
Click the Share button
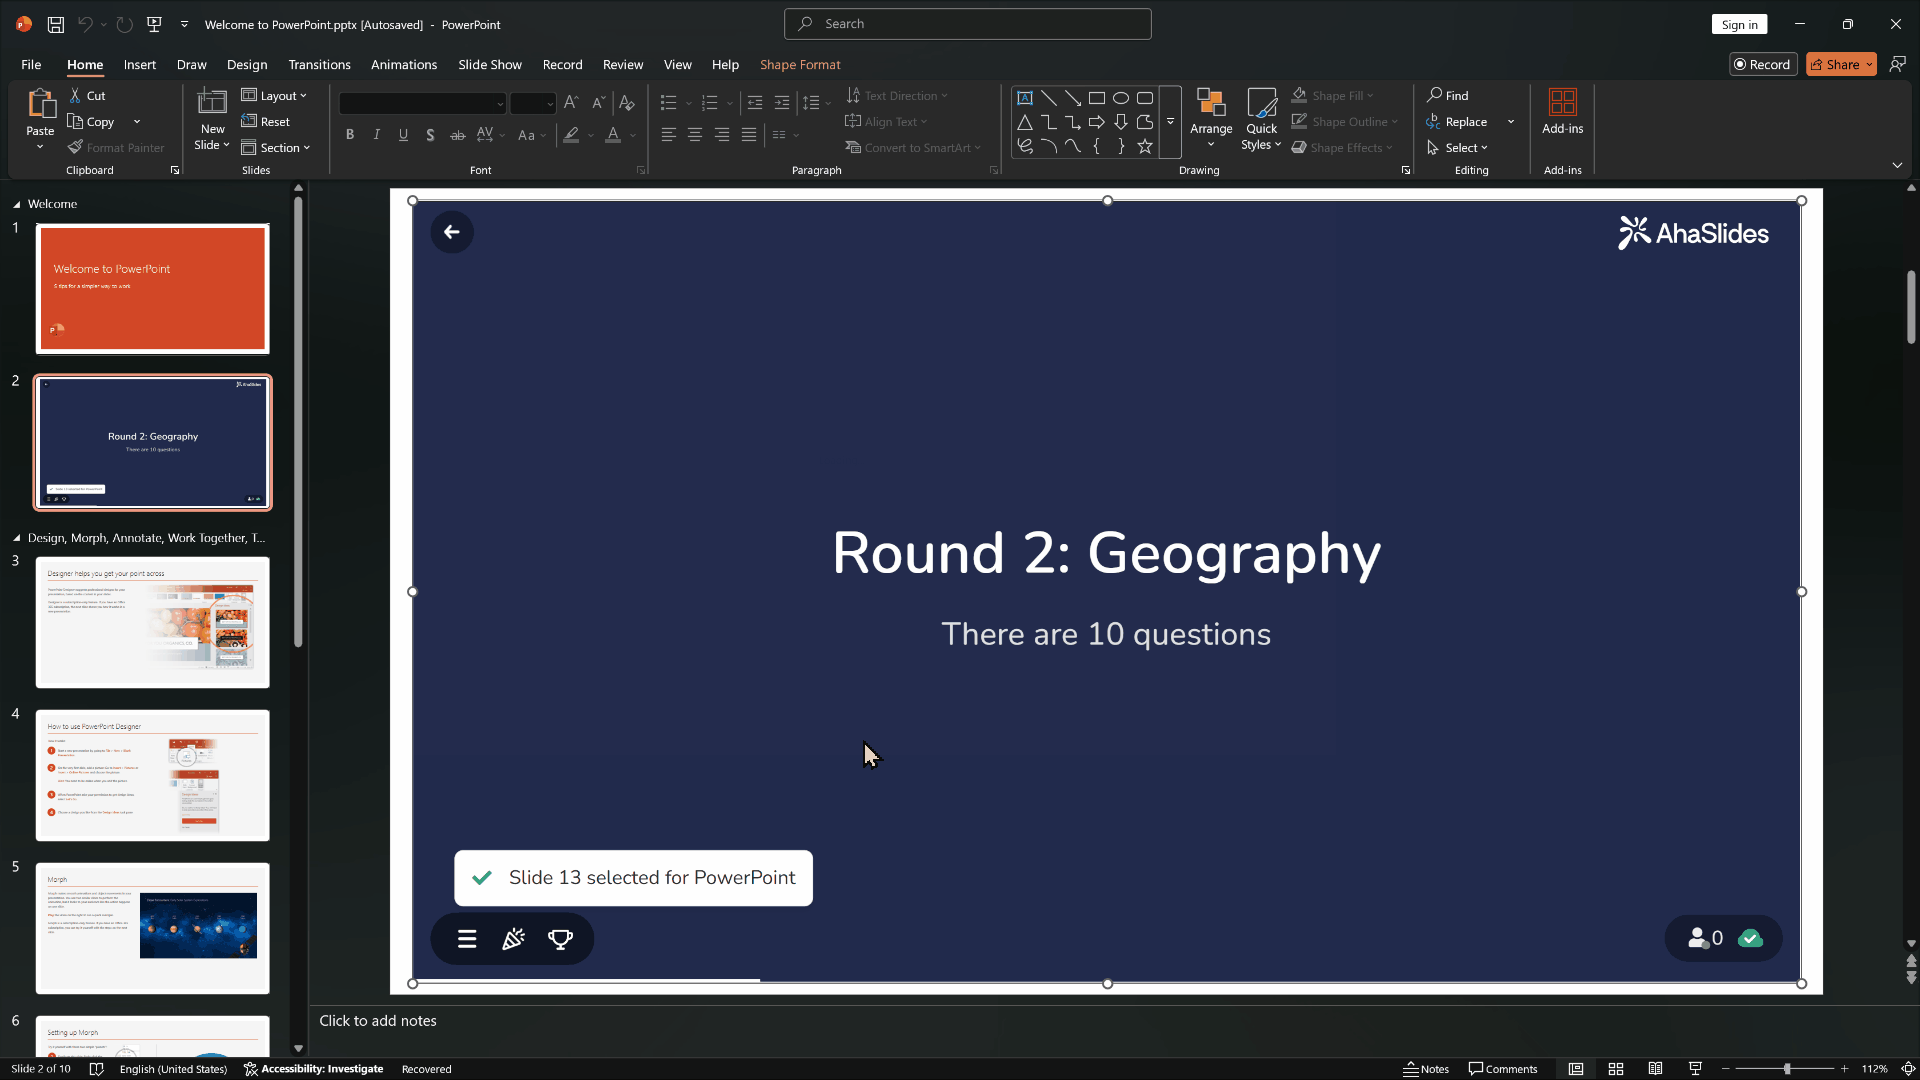1835,65
